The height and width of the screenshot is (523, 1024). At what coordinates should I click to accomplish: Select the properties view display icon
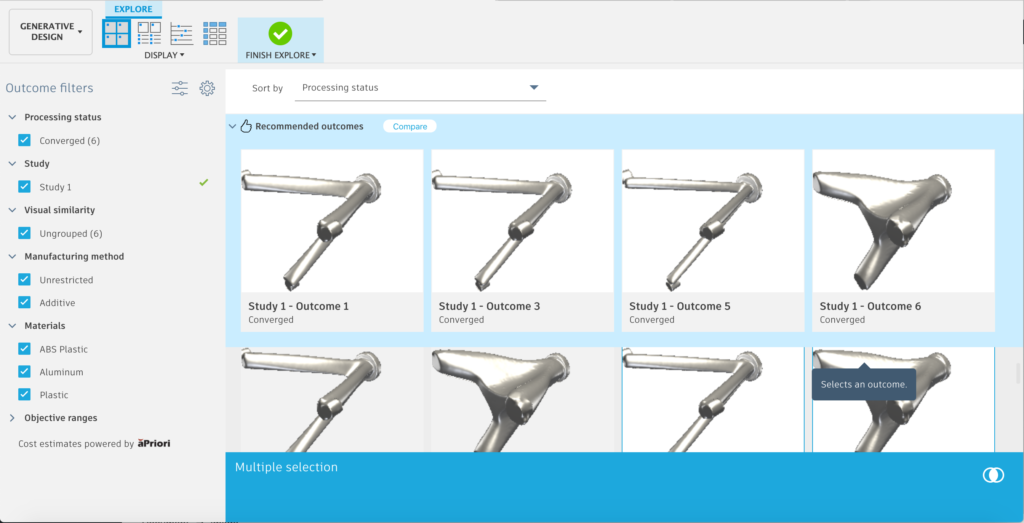150,33
